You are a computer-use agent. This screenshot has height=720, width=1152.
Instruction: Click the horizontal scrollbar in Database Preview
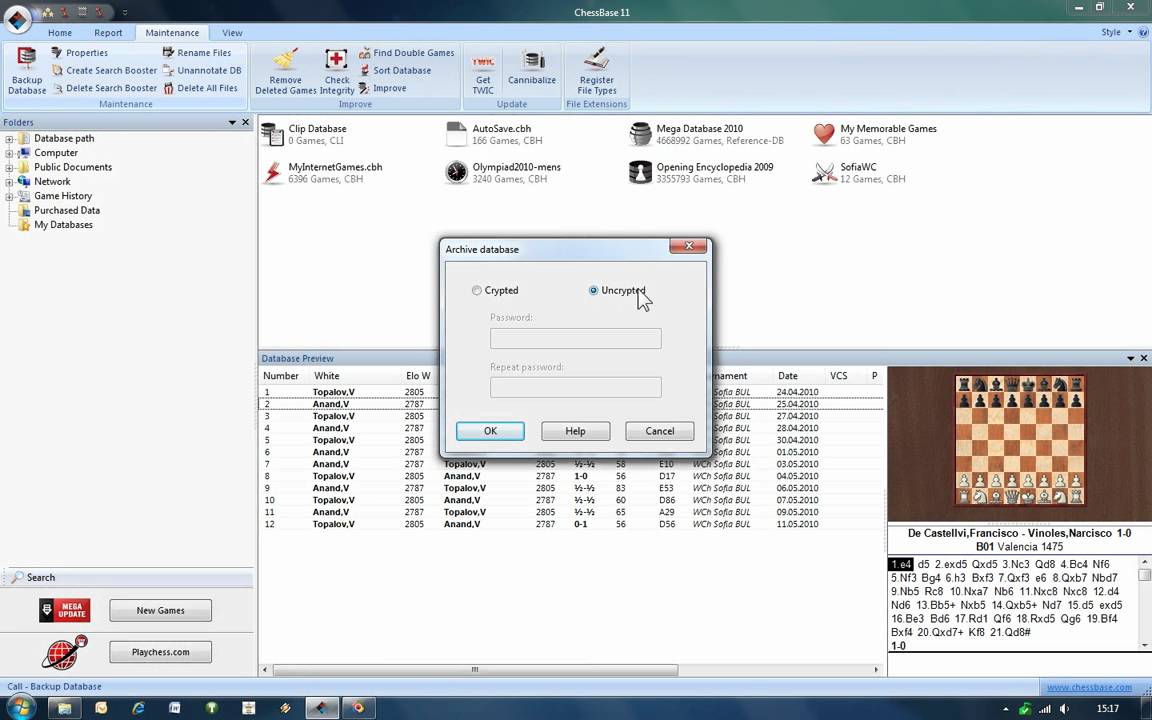(475, 669)
